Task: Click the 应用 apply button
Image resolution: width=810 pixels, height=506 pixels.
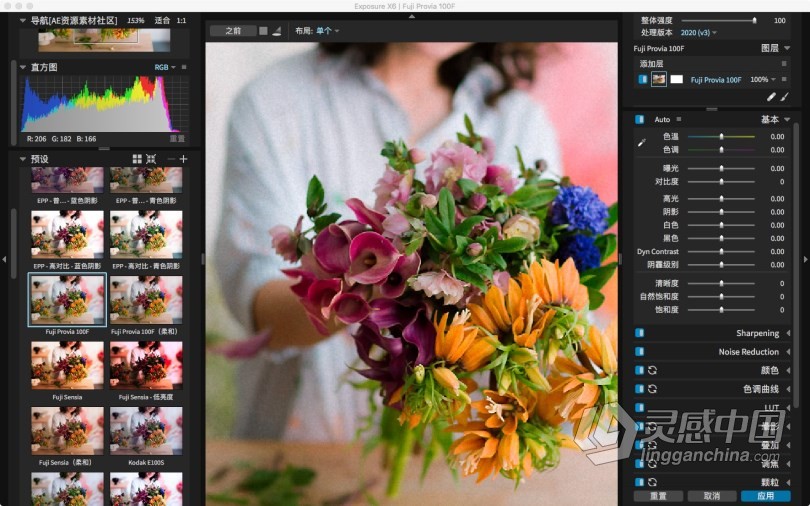Action: 766,496
